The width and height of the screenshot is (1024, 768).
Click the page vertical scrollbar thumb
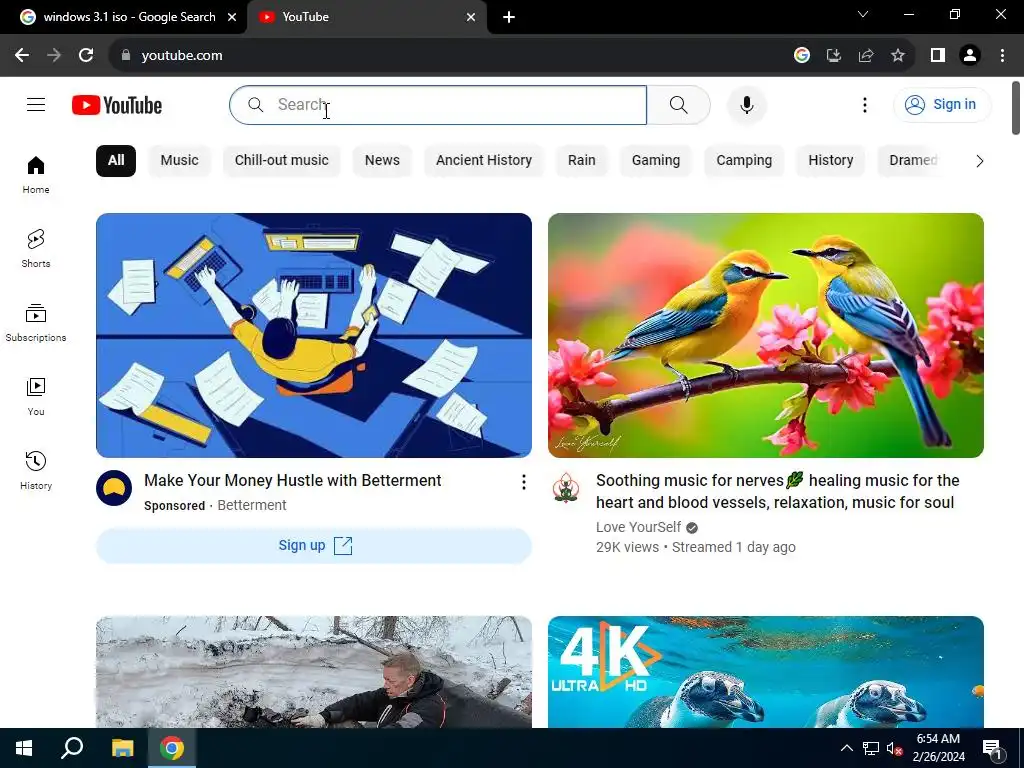click(1016, 108)
